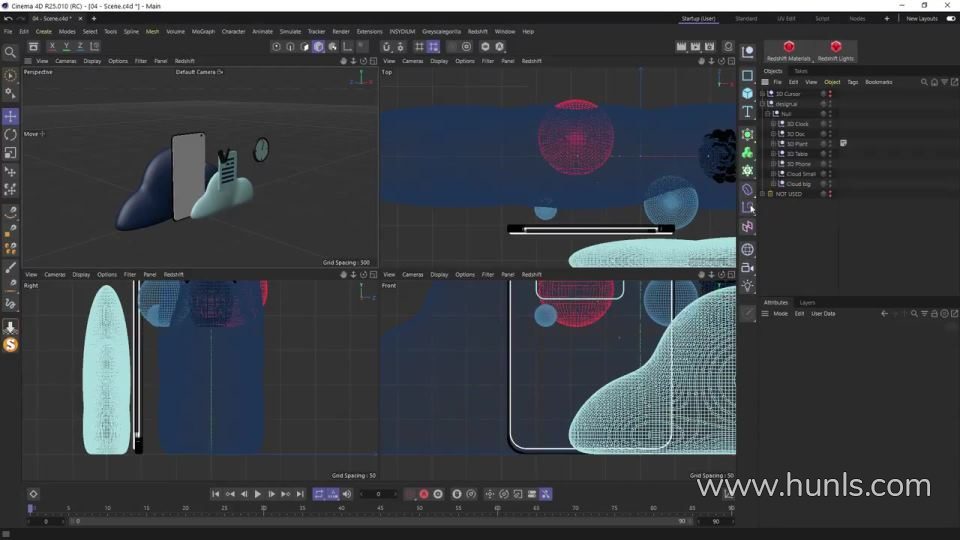The width and height of the screenshot is (960, 540).
Task: Open Cameras menu in Perspective viewport
Action: pyautogui.click(x=65, y=61)
